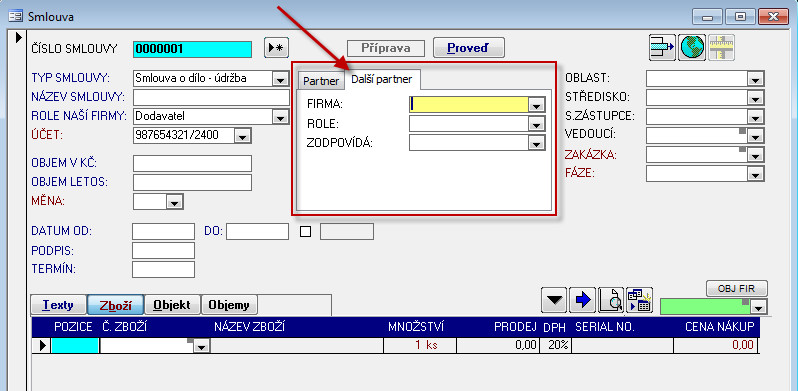Viewport: 798px width, 391px height.
Task: Click the Příprava button
Action: tap(386, 48)
